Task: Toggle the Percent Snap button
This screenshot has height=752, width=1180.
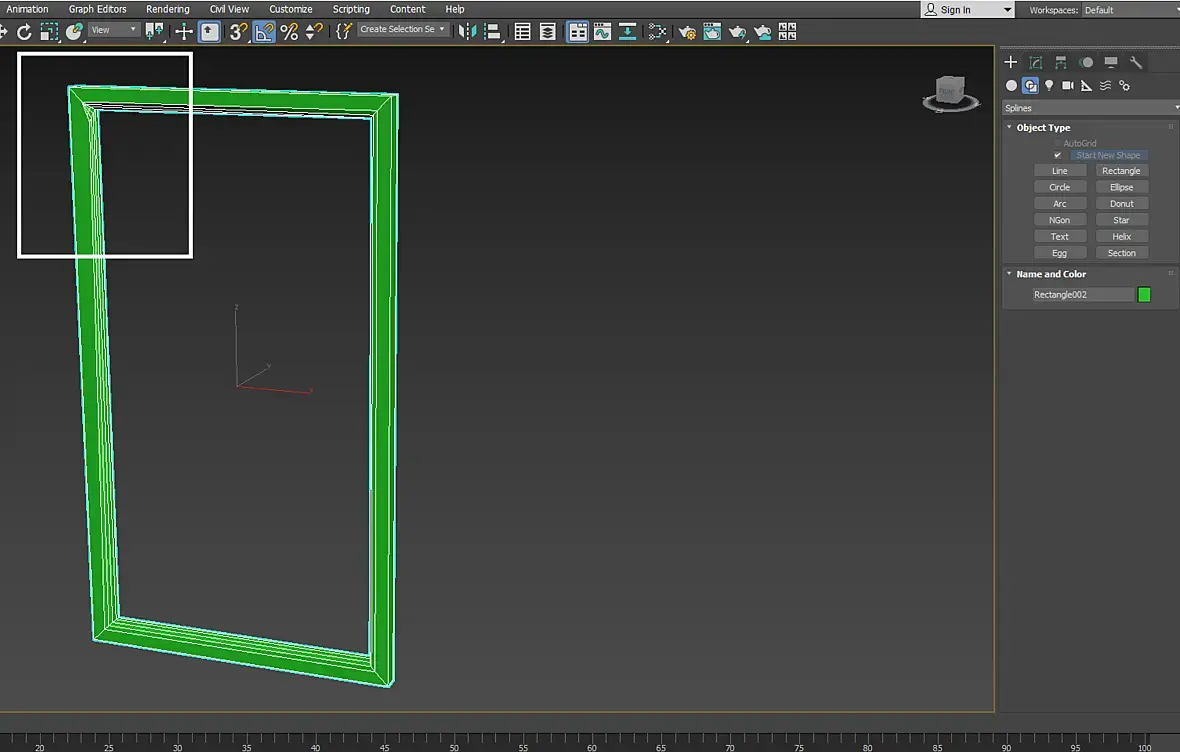Action: point(289,32)
